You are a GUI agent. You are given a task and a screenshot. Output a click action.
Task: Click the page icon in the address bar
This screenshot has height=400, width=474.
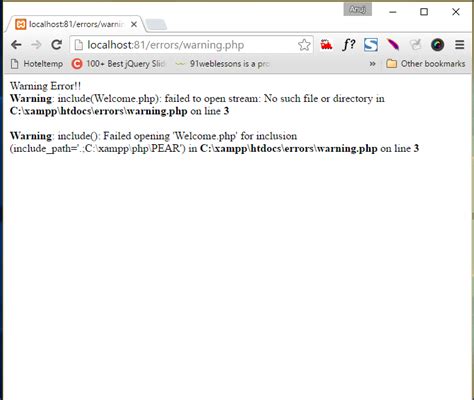pos(78,45)
